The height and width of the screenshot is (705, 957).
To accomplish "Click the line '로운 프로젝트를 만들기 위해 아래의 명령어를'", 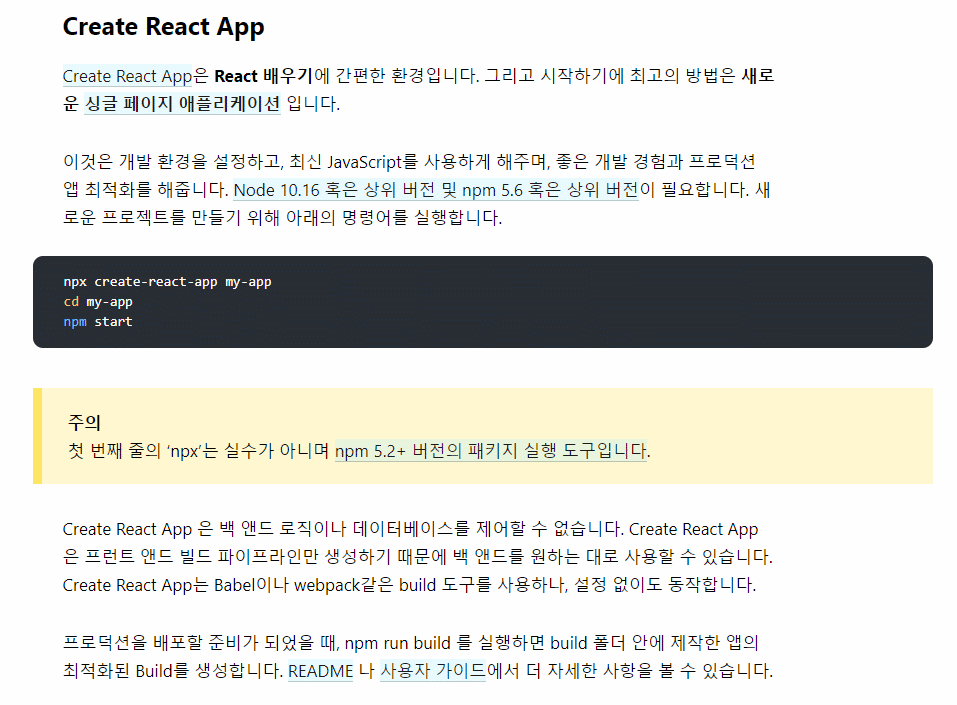I will [283, 218].
